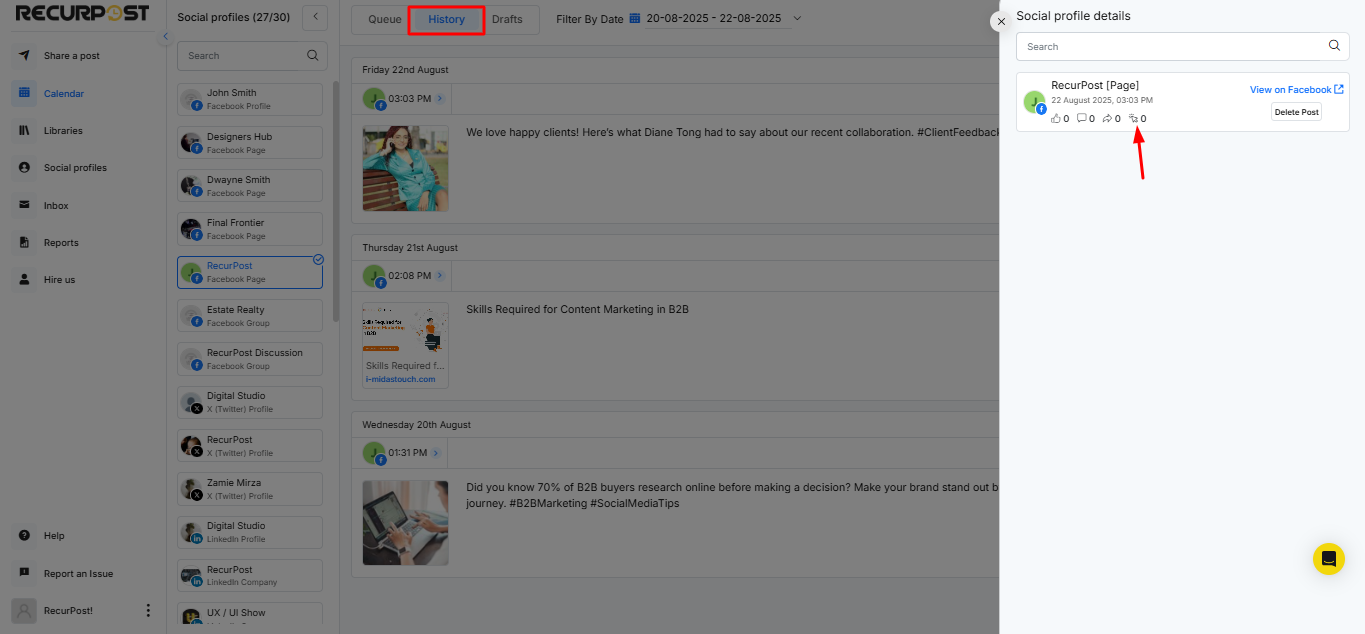Screen dimensions: 1365x634
Task: Open the i-midastouch.com link
Action: click(x=401, y=379)
